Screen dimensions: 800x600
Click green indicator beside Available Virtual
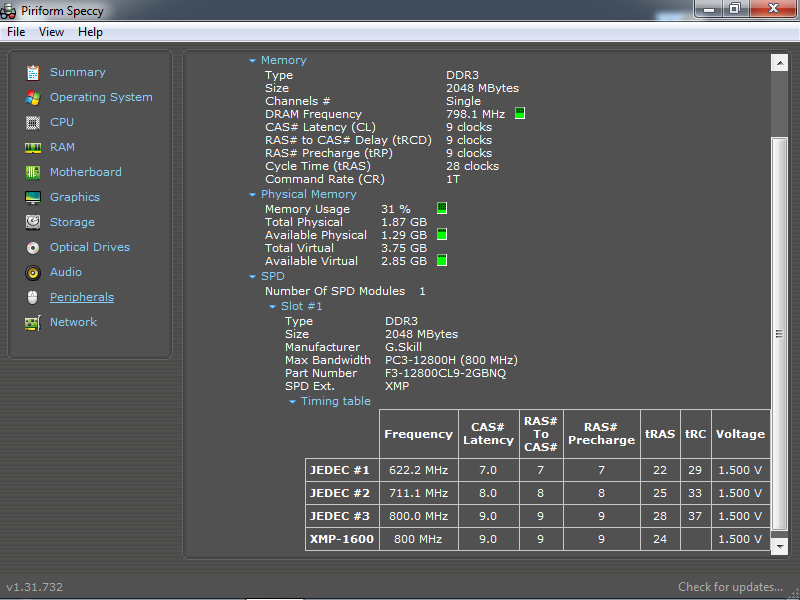442,261
